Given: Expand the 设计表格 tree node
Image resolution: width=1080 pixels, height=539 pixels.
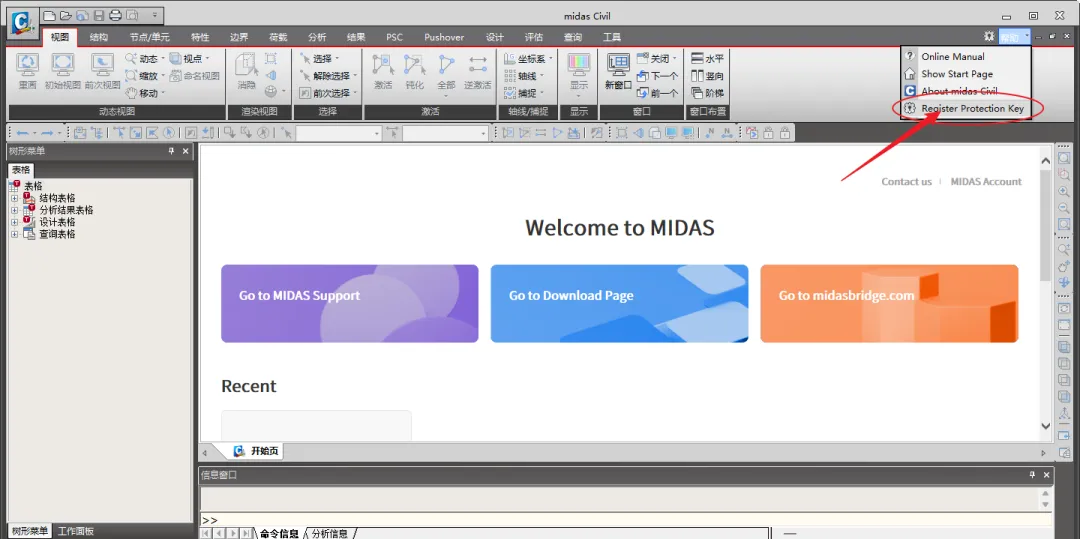Looking at the screenshot, I should click(14, 222).
